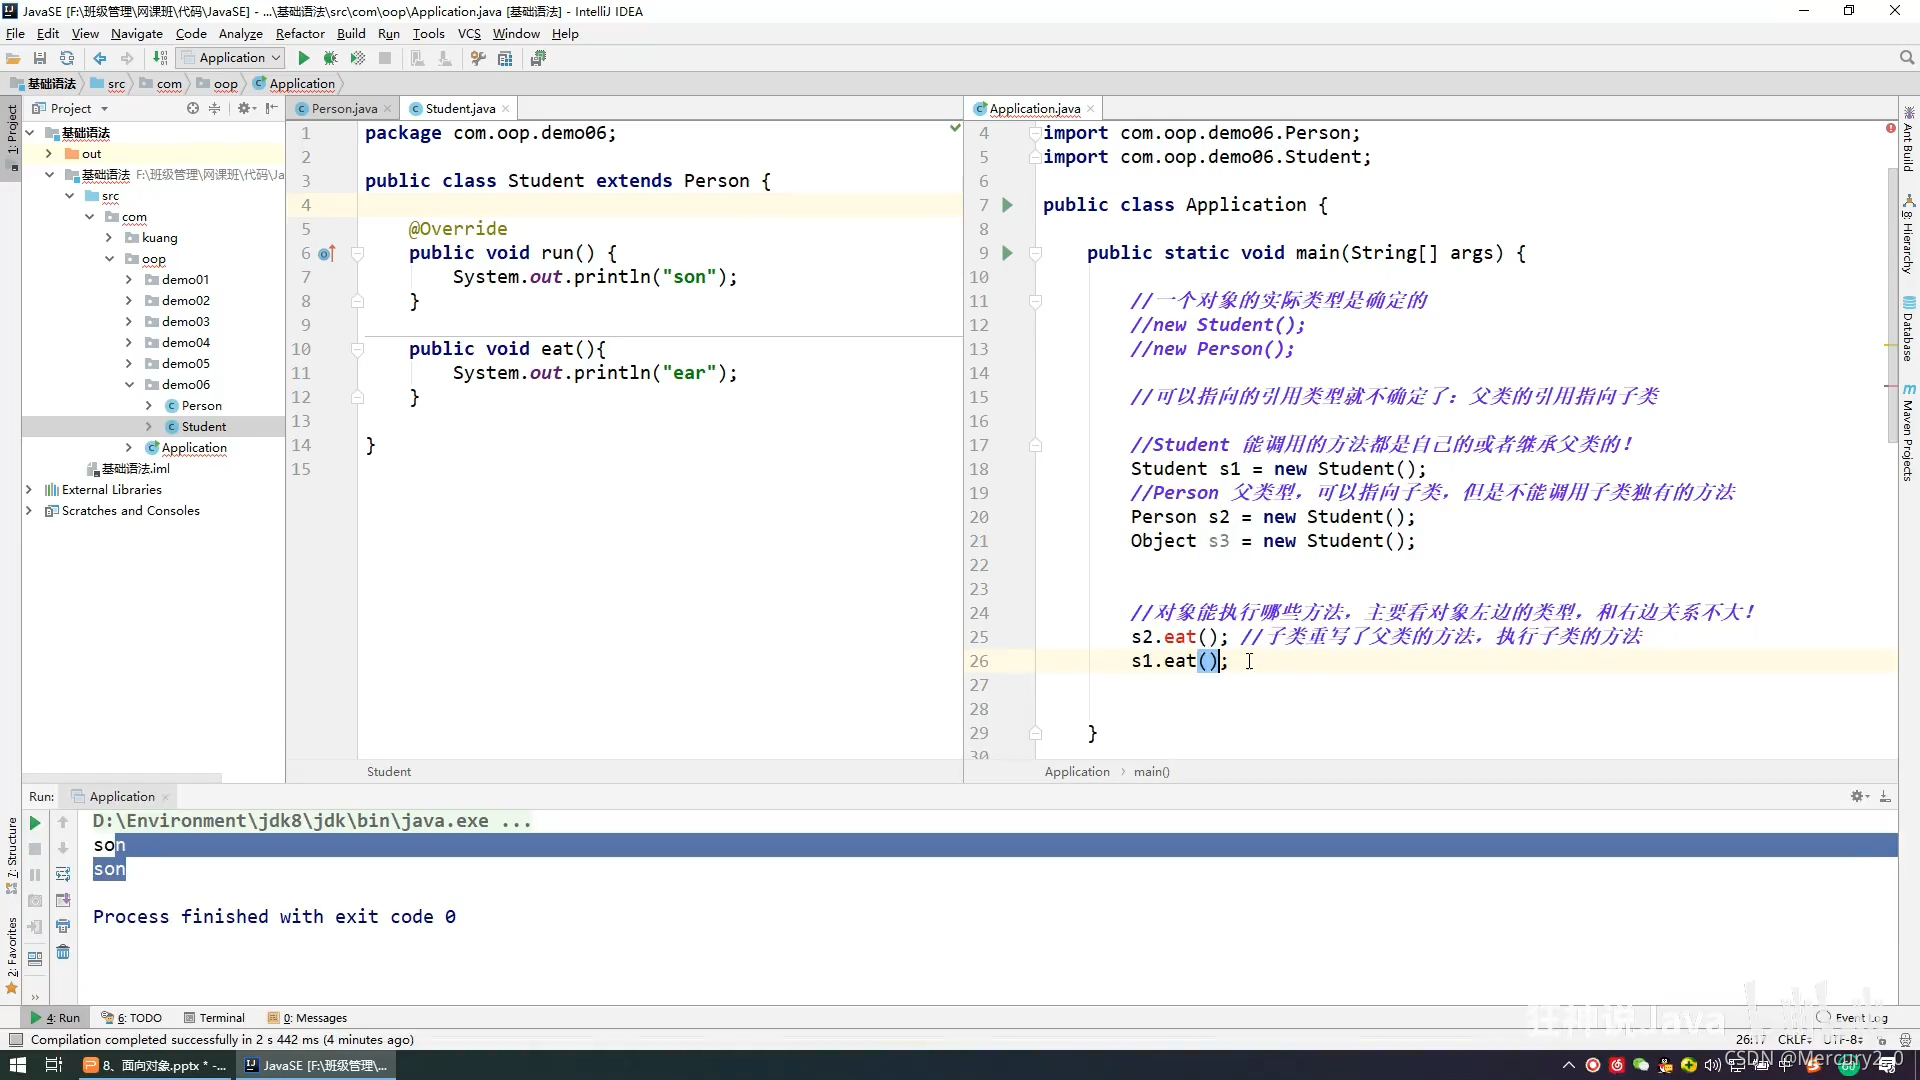1920x1080 pixels.
Task: Start debugging with the bug icon
Action: click(330, 58)
